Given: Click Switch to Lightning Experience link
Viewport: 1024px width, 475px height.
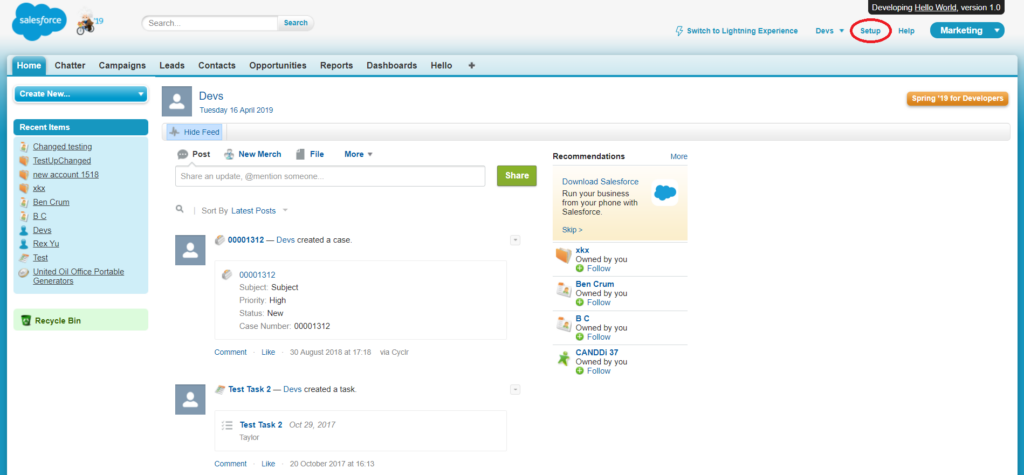Looking at the screenshot, I should [x=742, y=31].
